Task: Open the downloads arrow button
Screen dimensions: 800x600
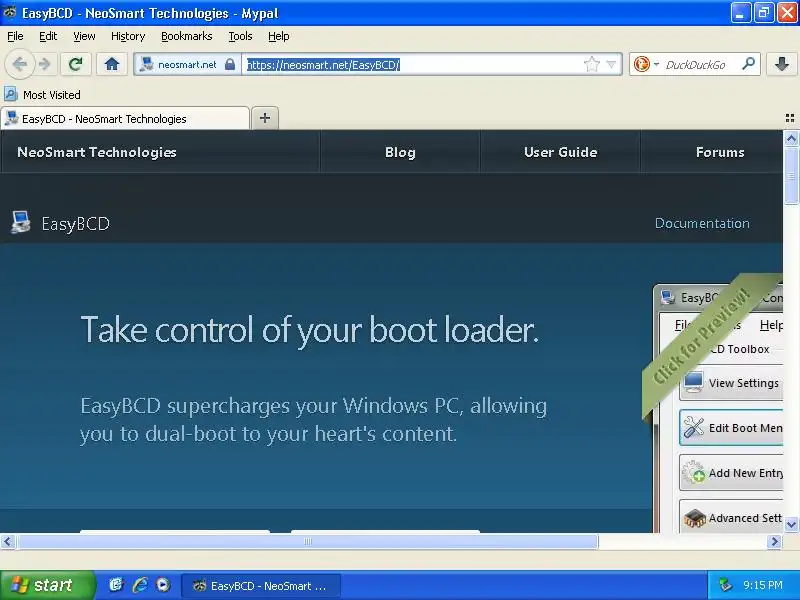Action: coord(782,64)
